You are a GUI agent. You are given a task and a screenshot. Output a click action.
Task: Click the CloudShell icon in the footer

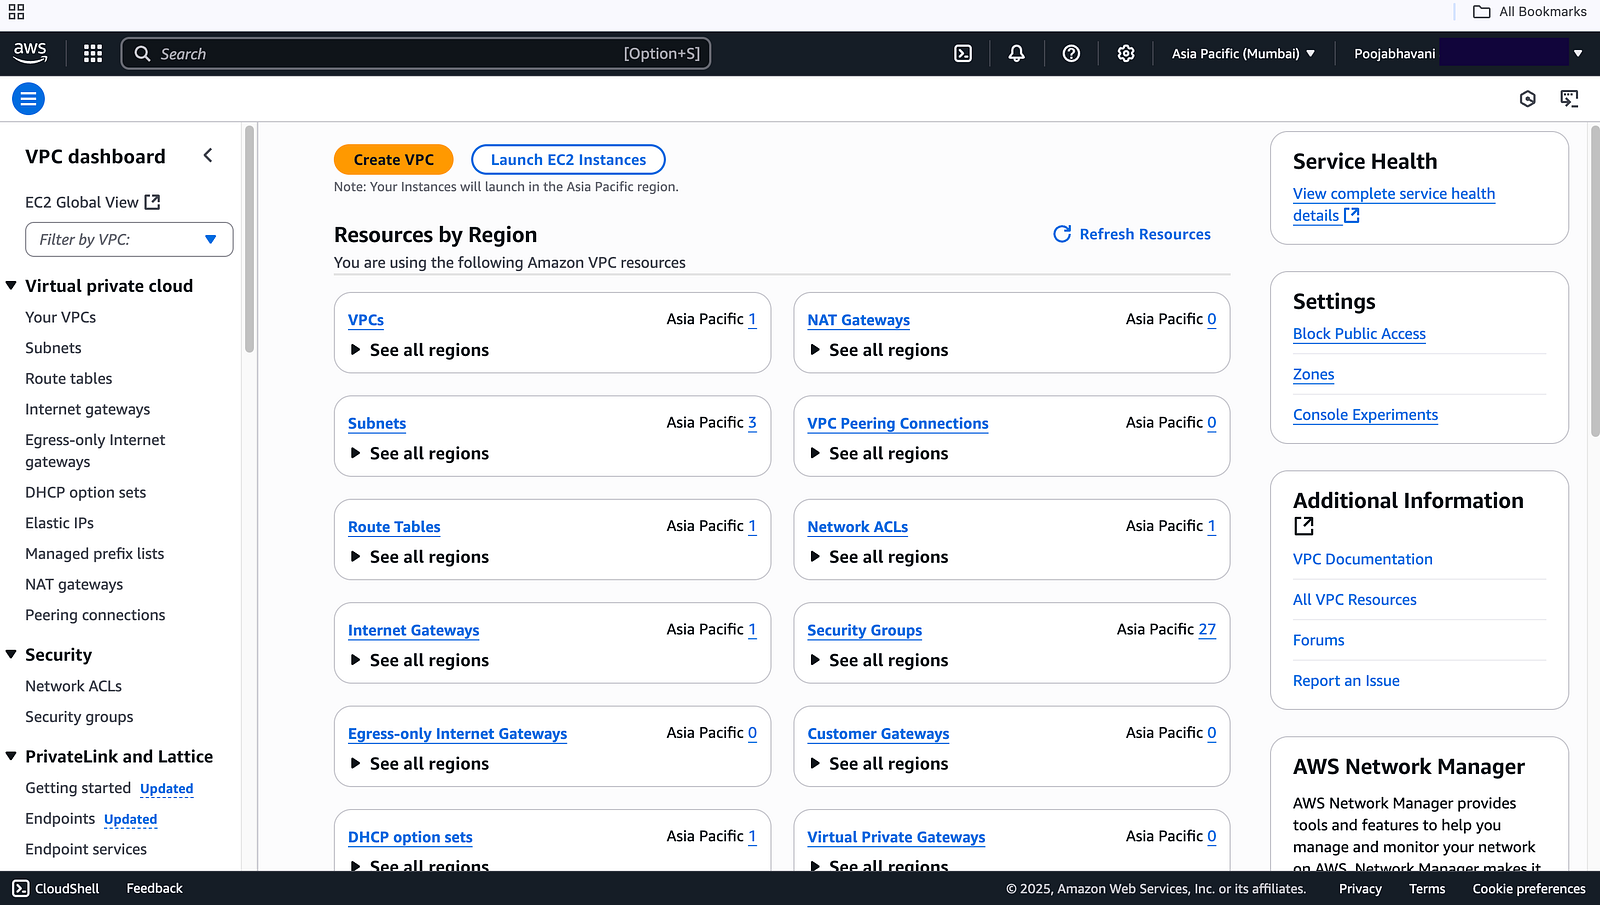pos(21,888)
